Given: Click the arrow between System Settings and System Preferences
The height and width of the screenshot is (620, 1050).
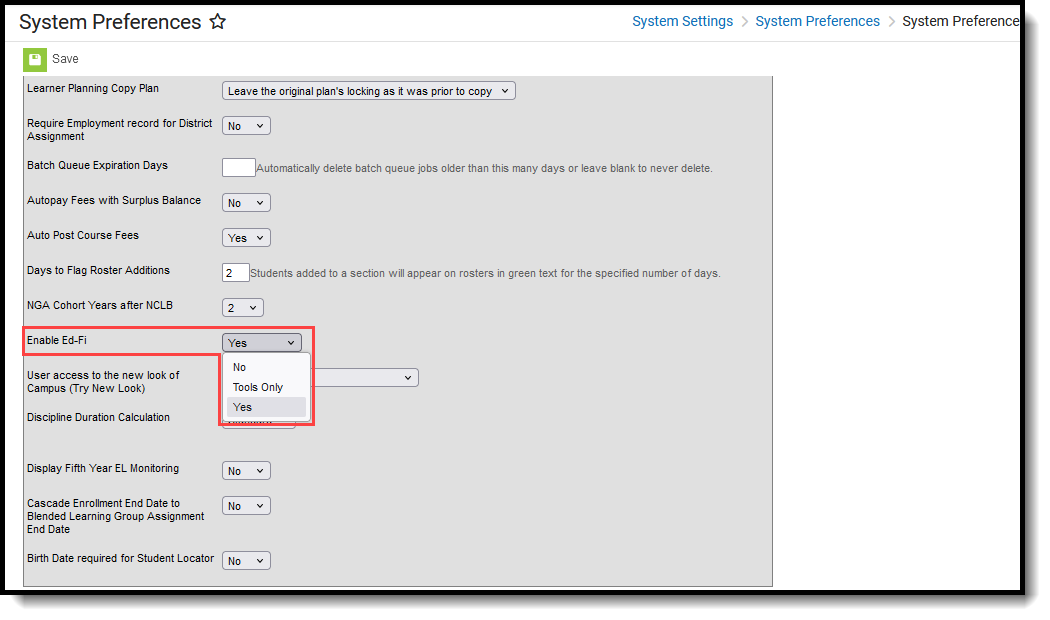Looking at the screenshot, I should click(745, 21).
